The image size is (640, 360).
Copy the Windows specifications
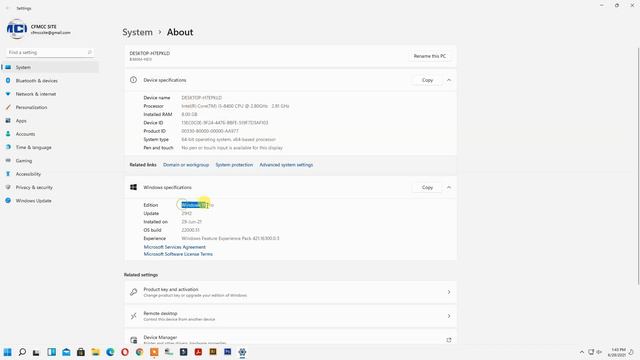click(x=427, y=187)
